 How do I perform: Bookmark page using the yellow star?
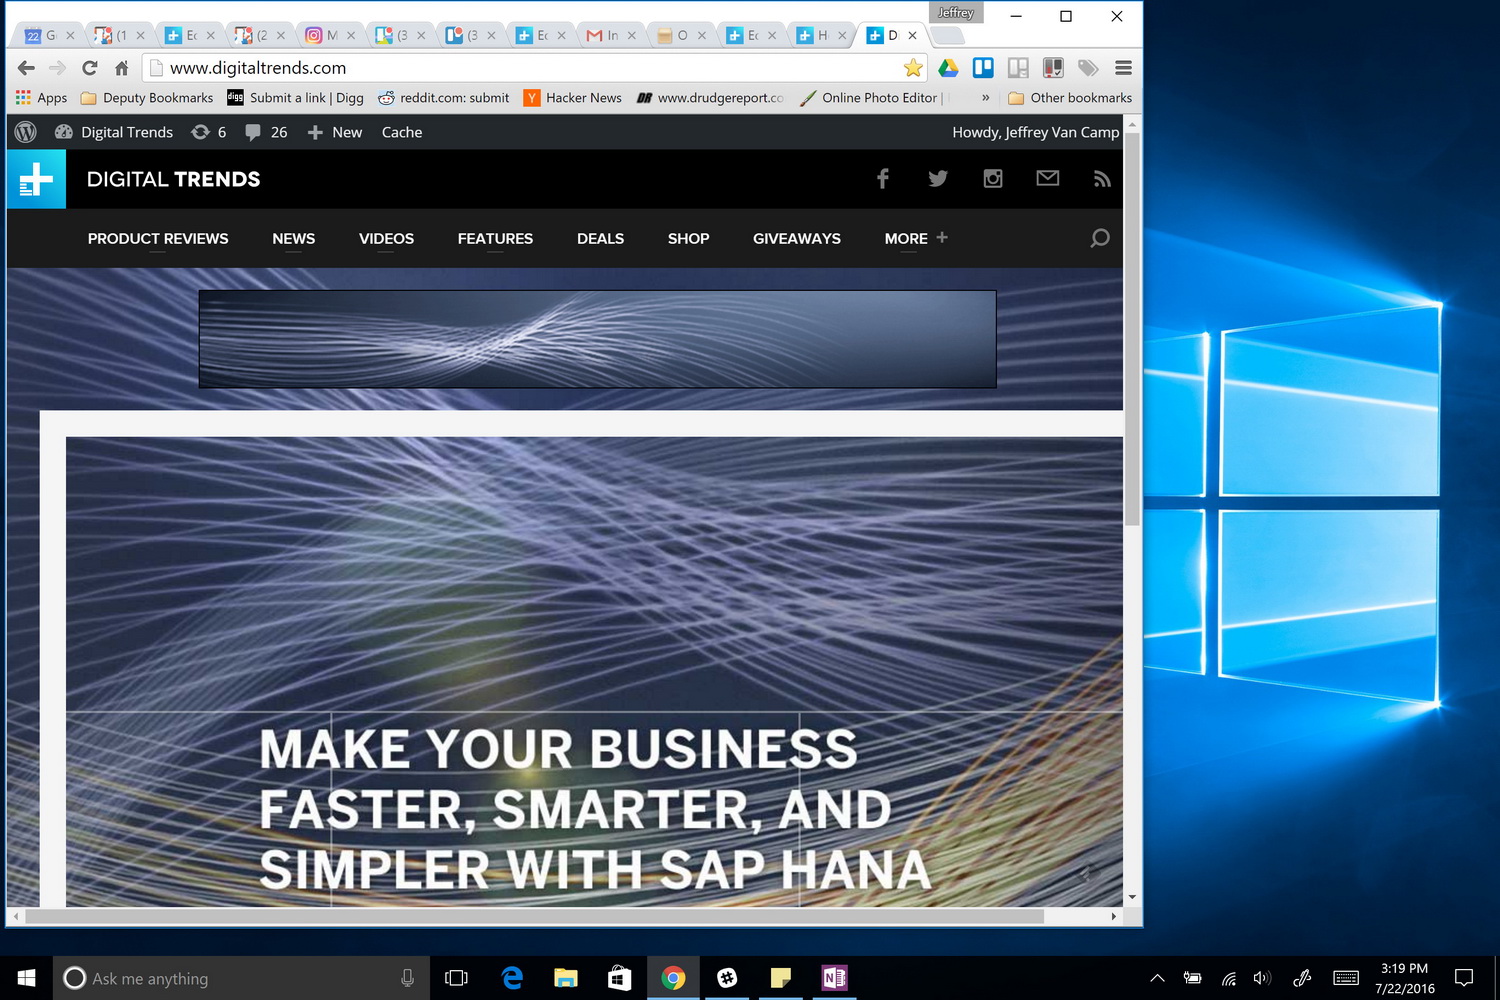coord(913,68)
